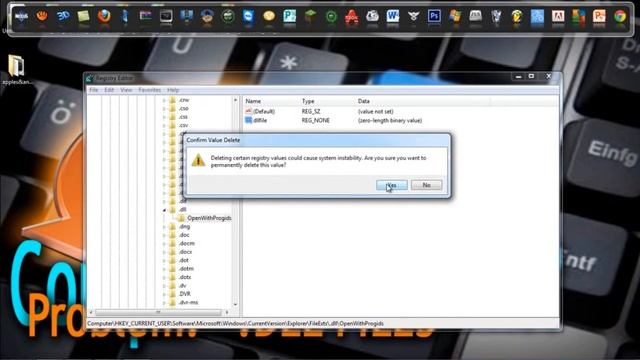Click the tree horizontal scrollbar thumb

coord(158,312)
